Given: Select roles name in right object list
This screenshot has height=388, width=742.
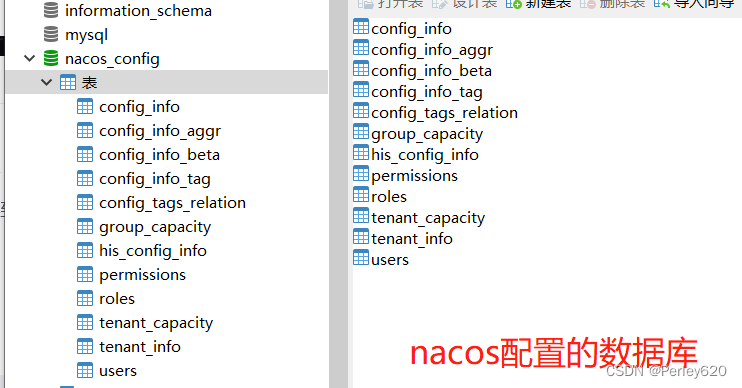Looking at the screenshot, I should [x=389, y=197].
